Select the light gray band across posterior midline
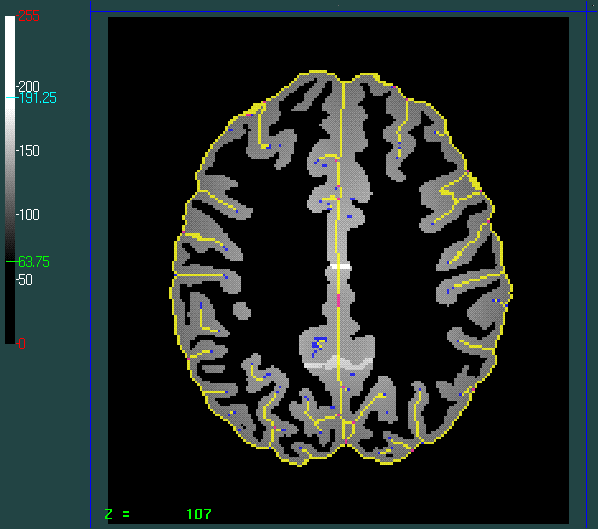This screenshot has height=529, width=598. click(x=338, y=363)
